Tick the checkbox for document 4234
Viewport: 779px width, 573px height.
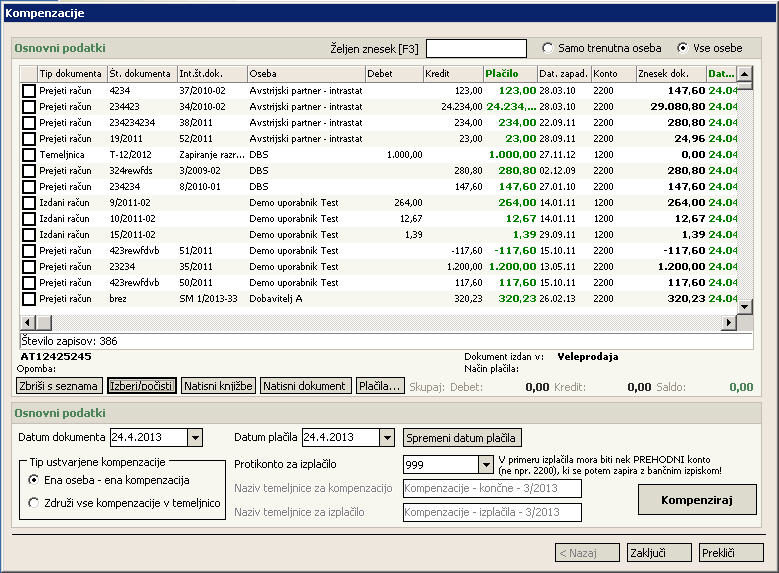point(29,91)
